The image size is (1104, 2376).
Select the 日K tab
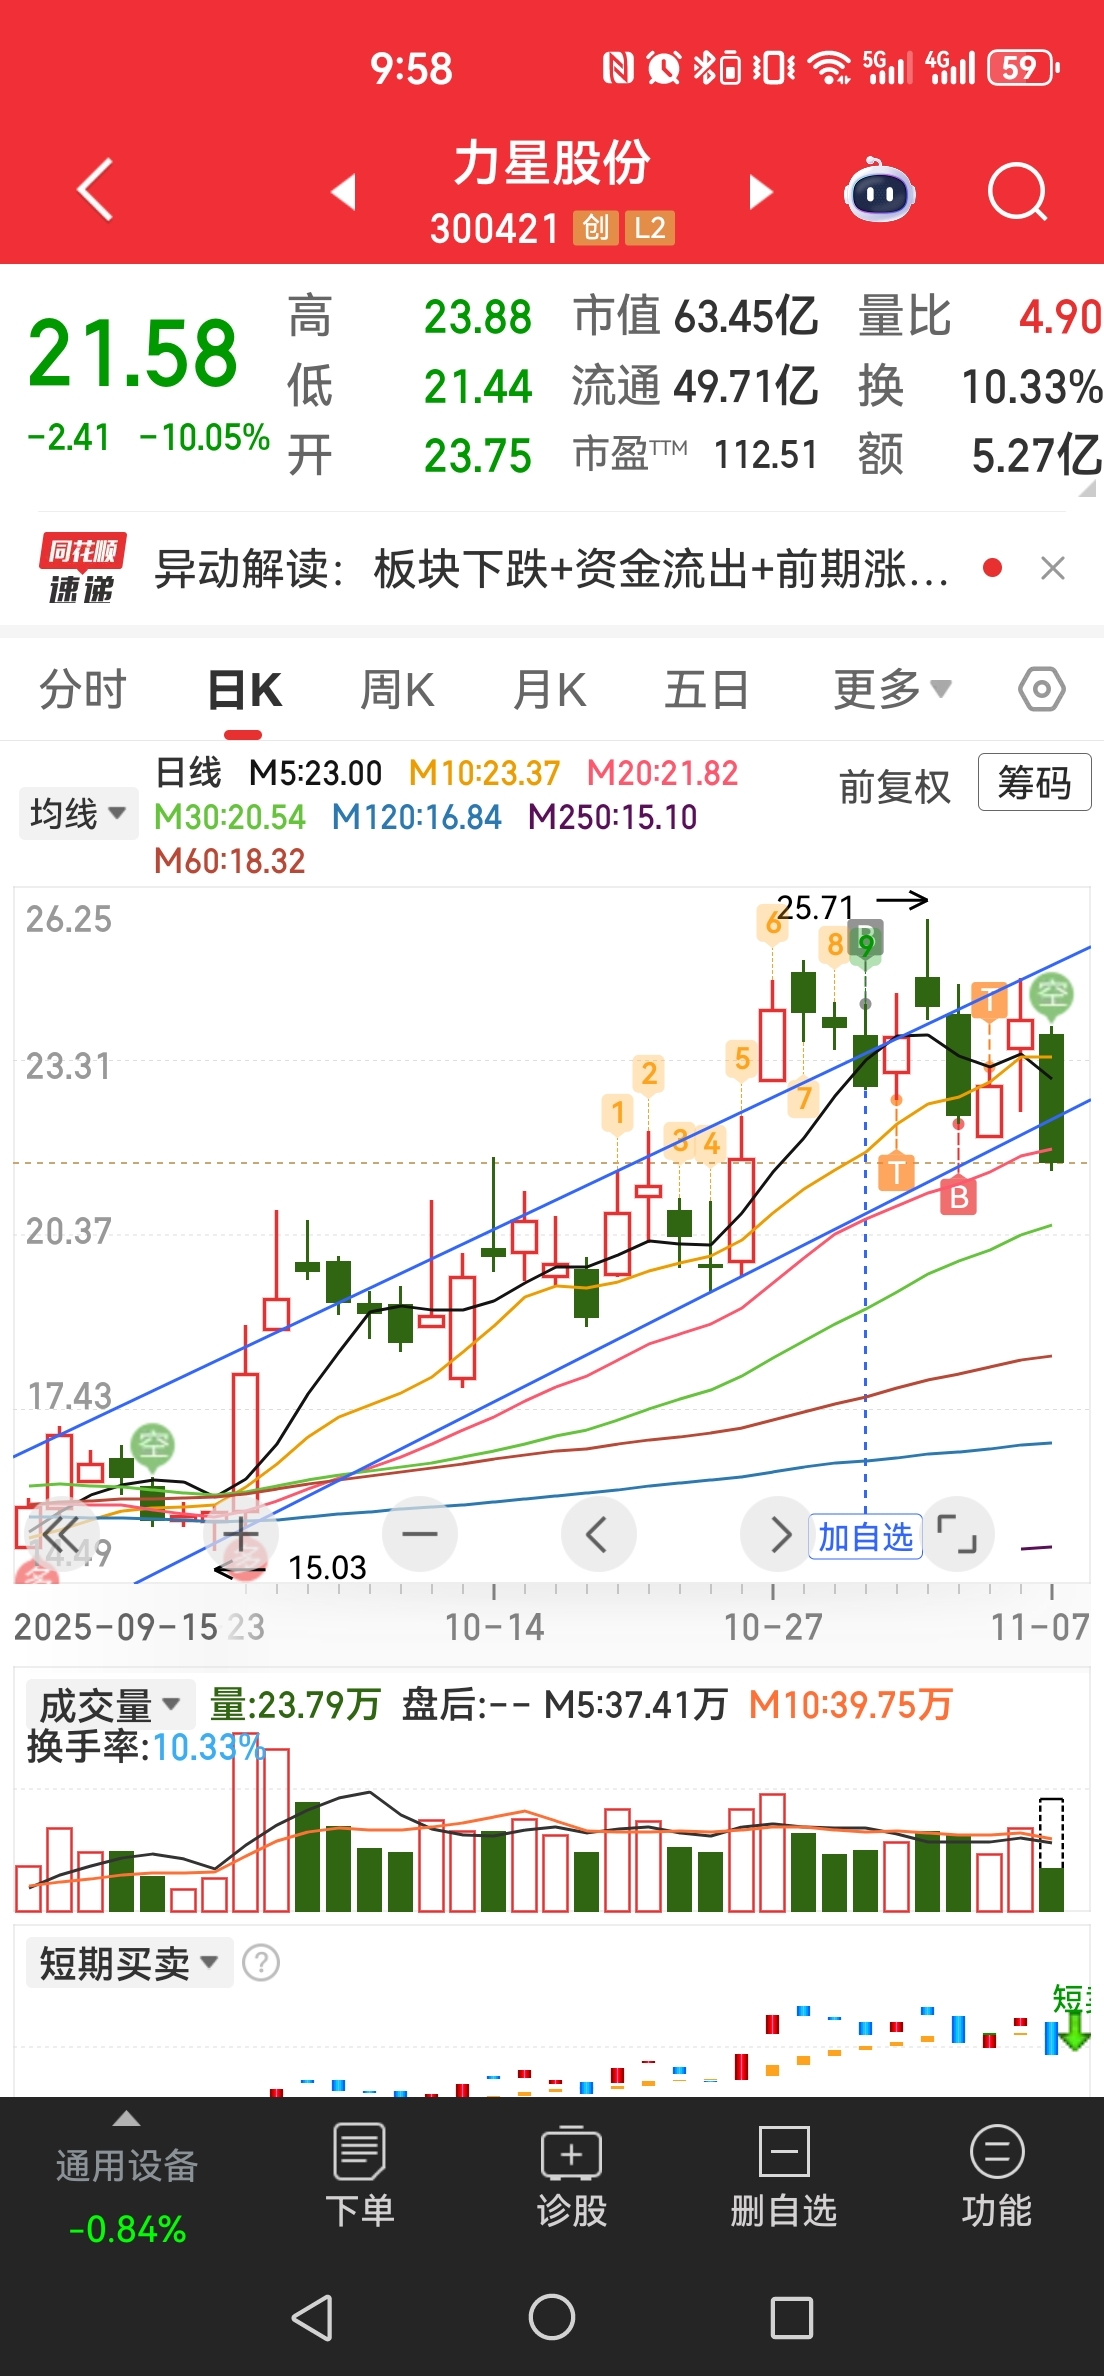(x=244, y=690)
